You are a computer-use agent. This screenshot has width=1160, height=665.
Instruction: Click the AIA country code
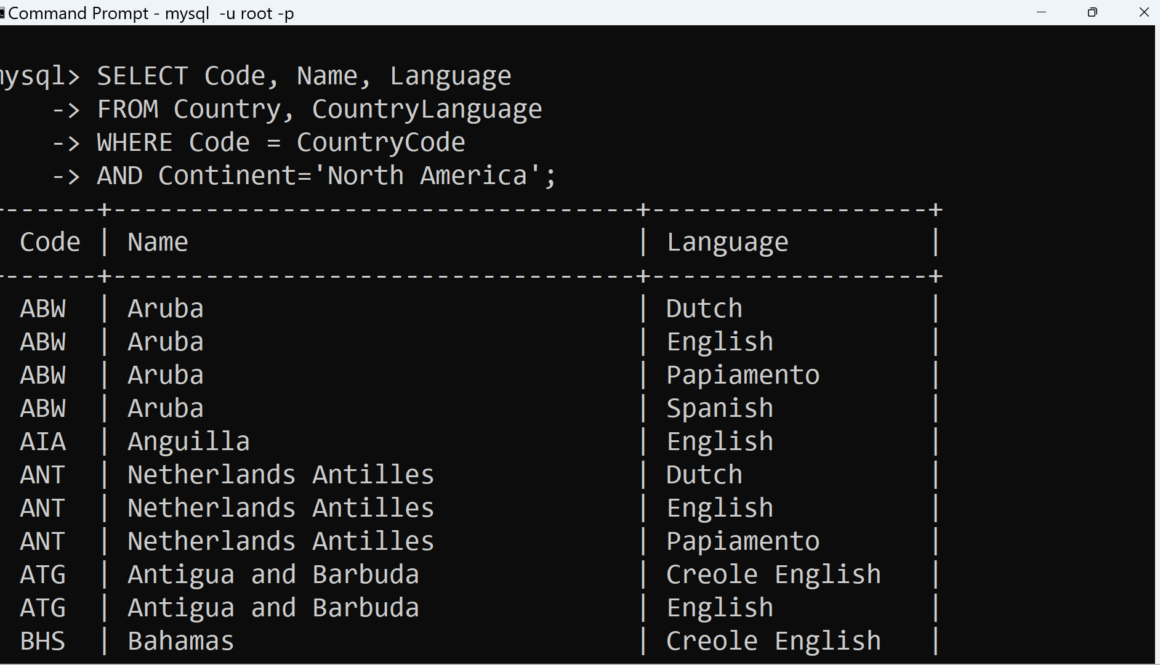click(x=42, y=441)
